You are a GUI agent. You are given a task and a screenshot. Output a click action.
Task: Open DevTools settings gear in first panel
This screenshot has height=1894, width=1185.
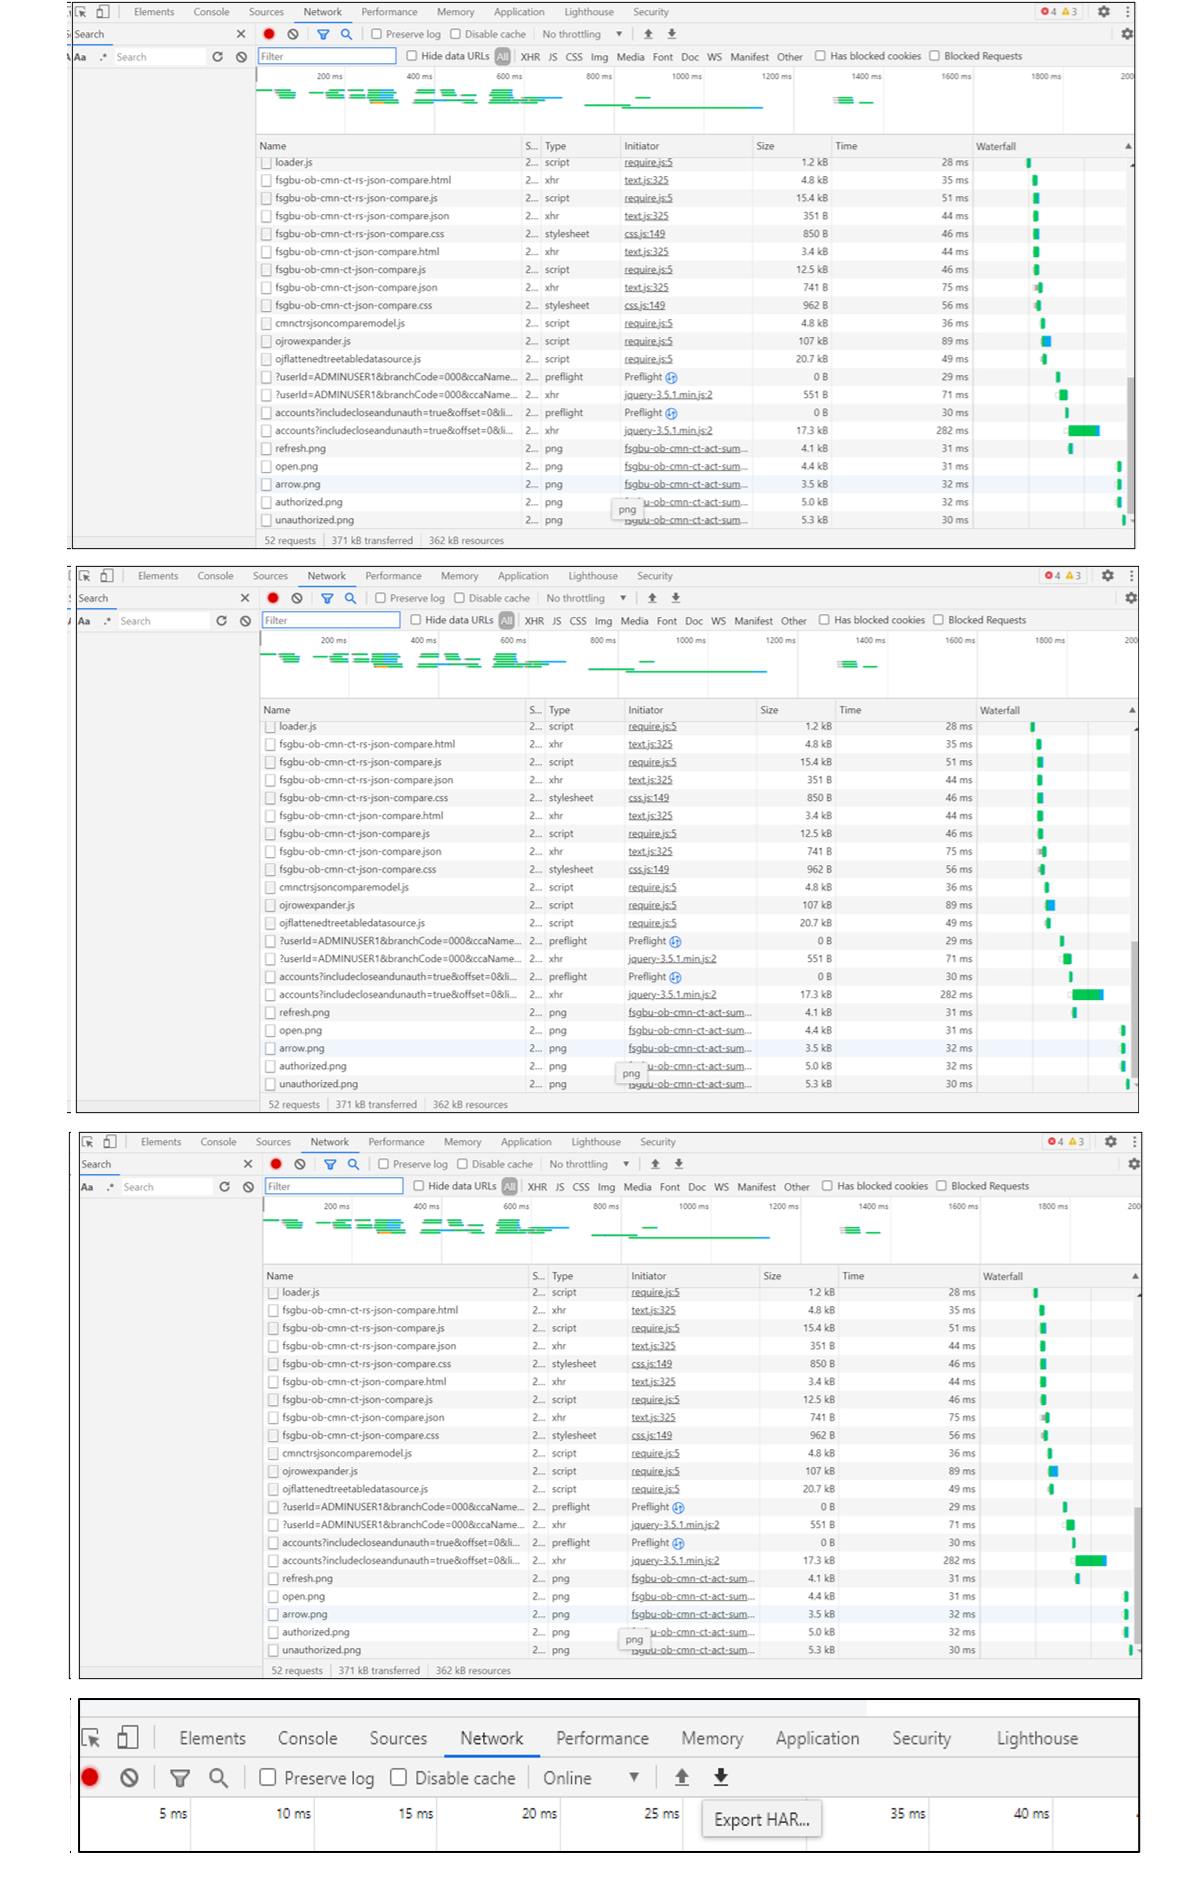[1104, 12]
